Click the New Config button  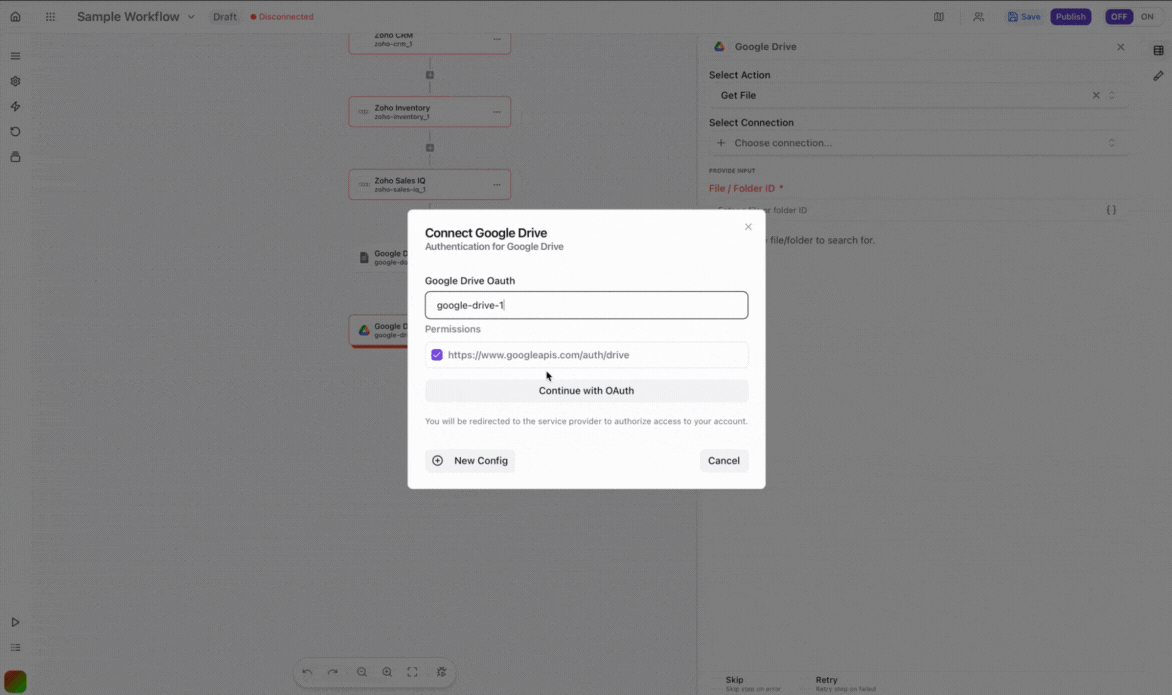pyautogui.click(x=470, y=460)
